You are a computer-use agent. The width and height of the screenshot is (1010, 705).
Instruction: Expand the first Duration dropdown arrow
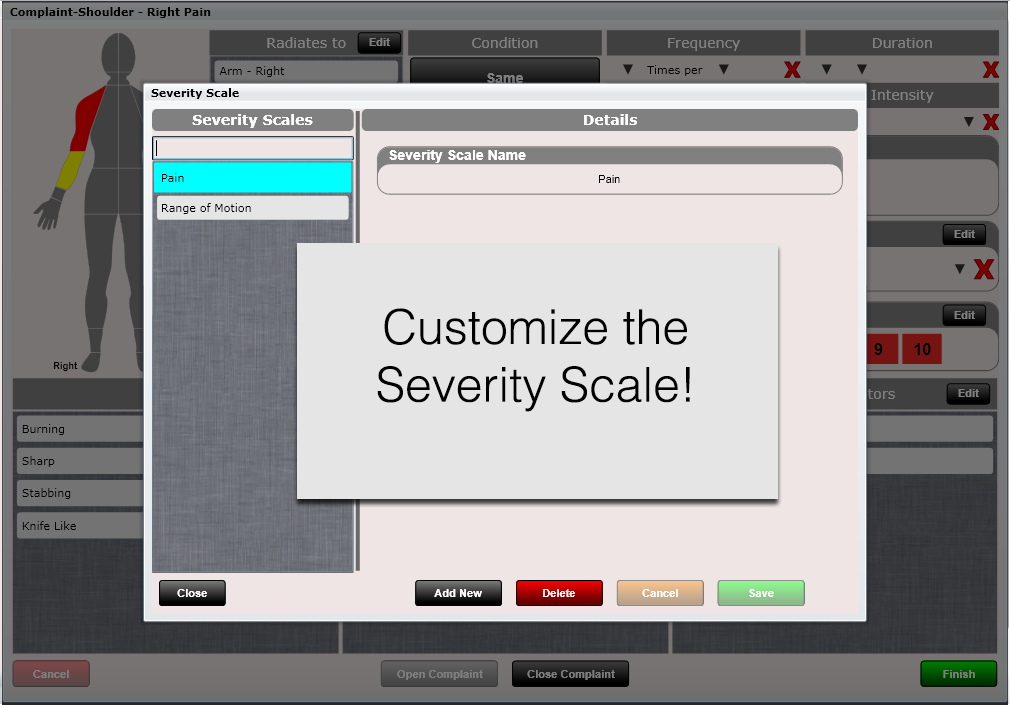tap(826, 70)
